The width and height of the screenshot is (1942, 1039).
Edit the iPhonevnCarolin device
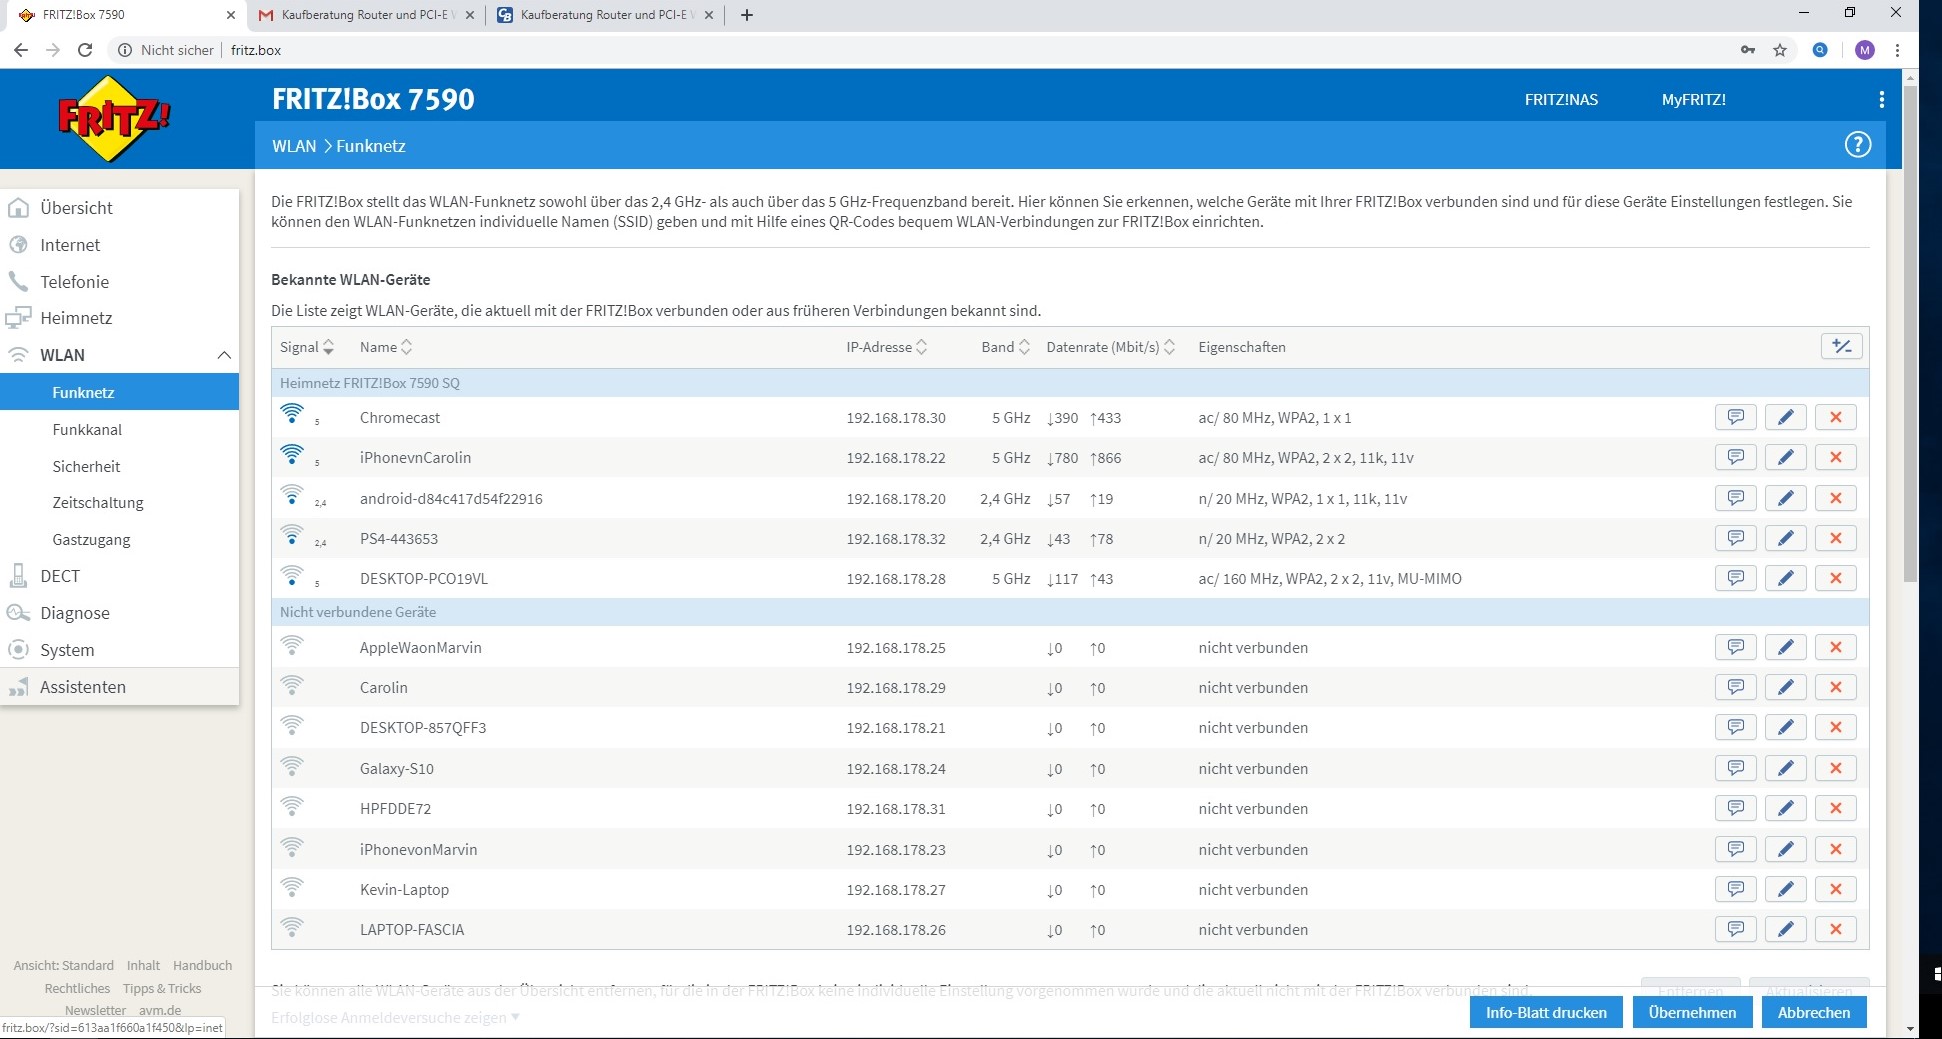pyautogui.click(x=1785, y=458)
